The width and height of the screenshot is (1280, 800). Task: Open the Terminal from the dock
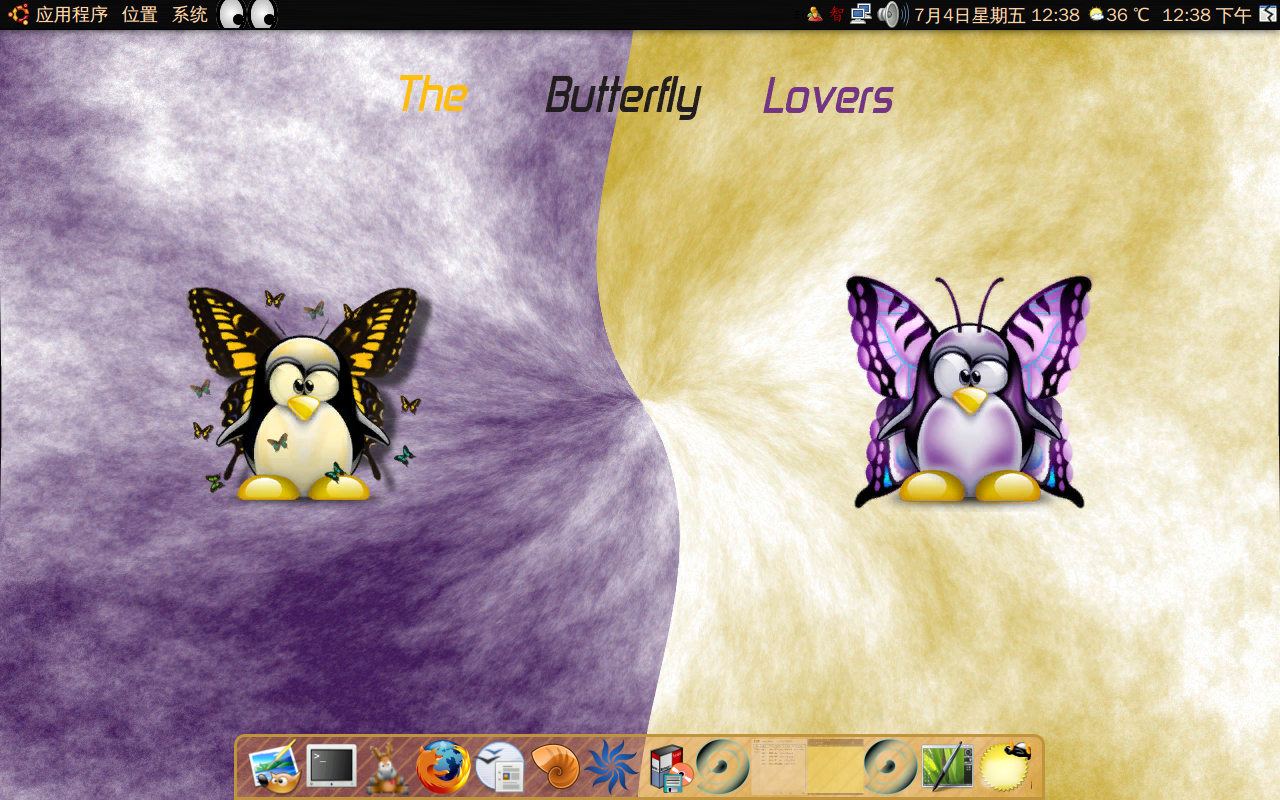tap(331, 767)
